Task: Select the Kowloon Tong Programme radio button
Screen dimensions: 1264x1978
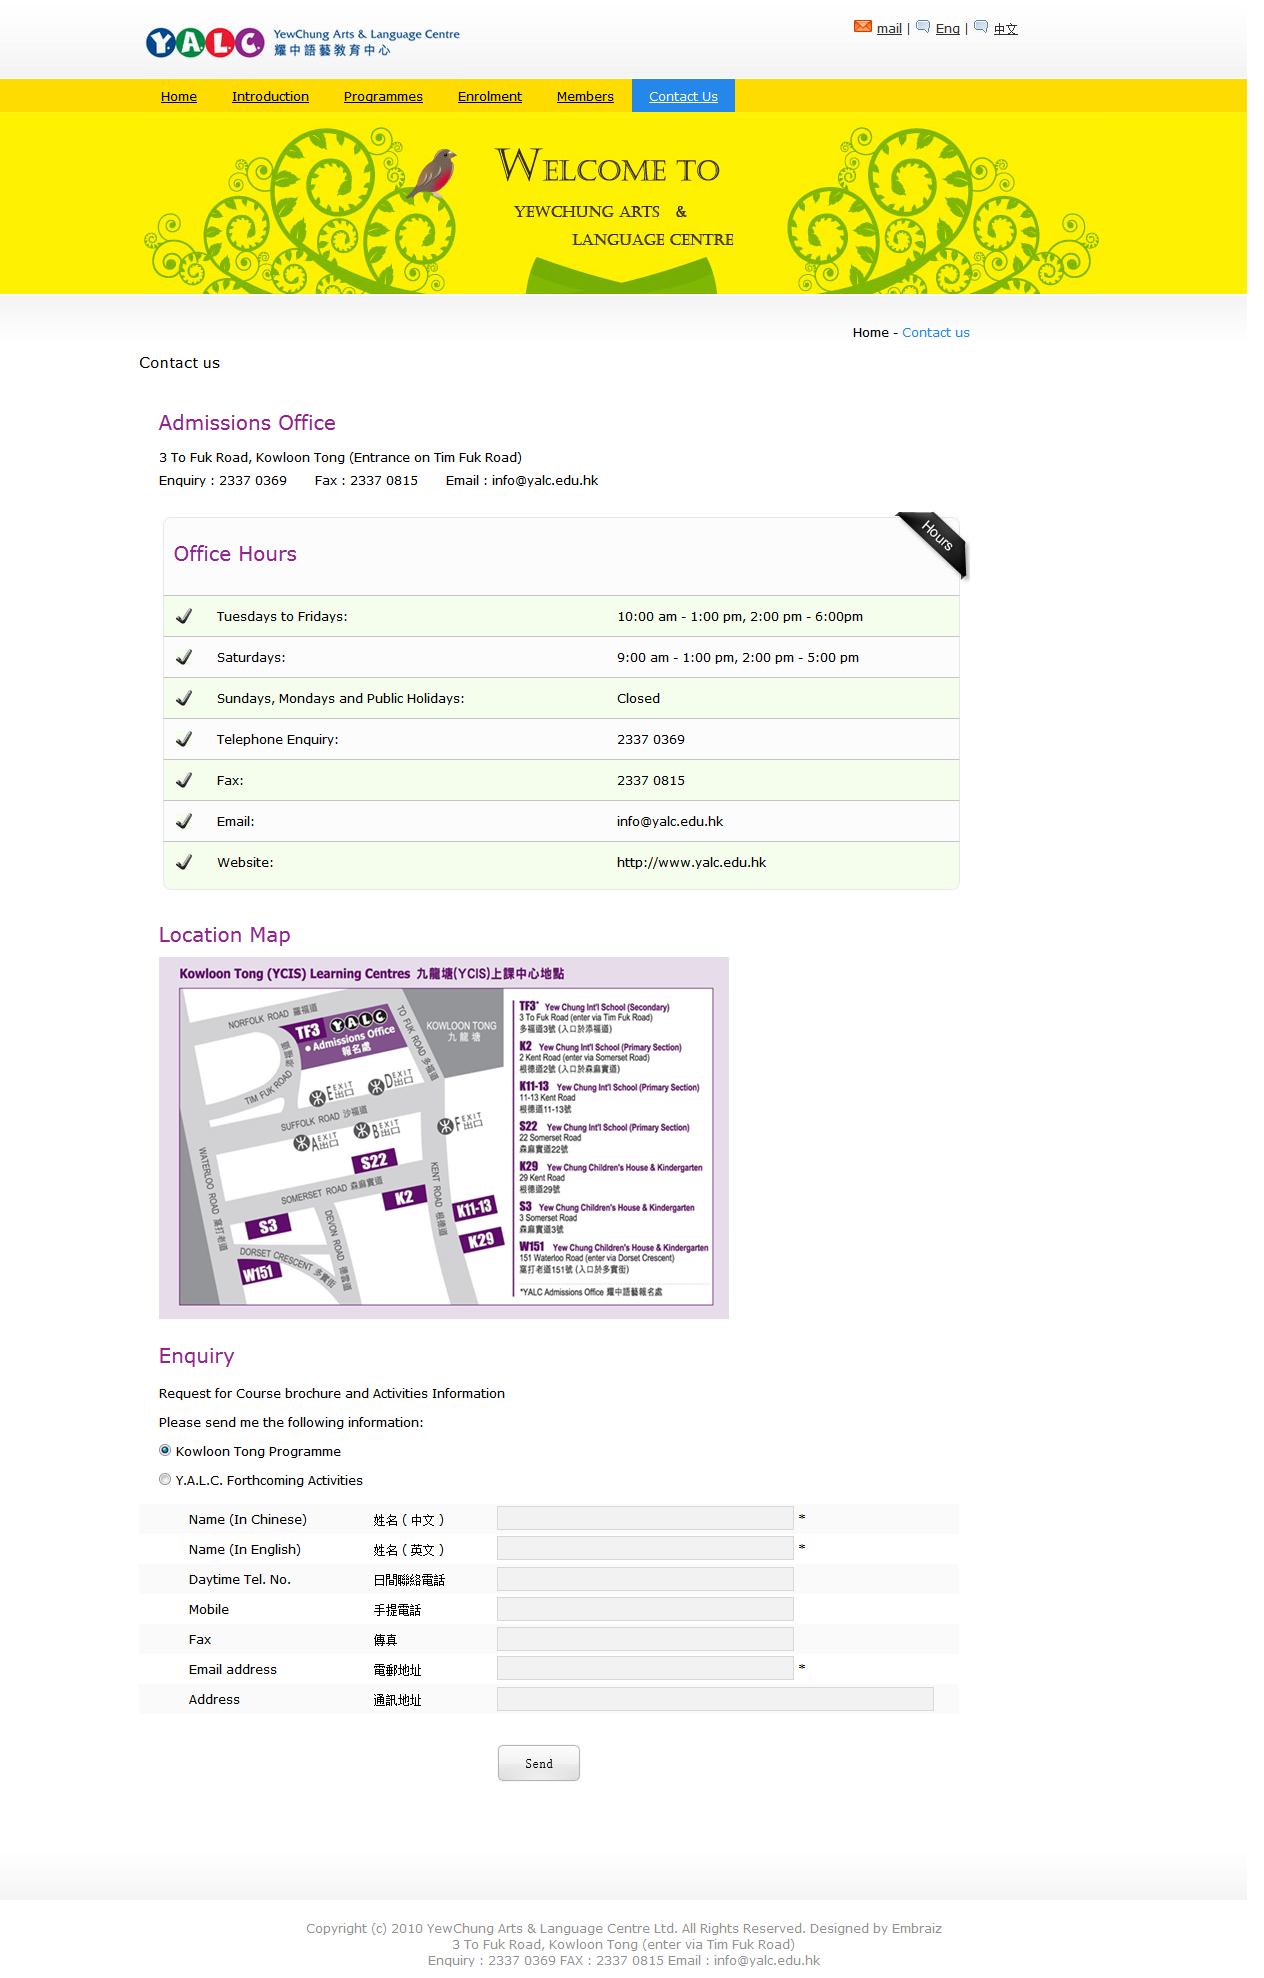Action: click(165, 1451)
